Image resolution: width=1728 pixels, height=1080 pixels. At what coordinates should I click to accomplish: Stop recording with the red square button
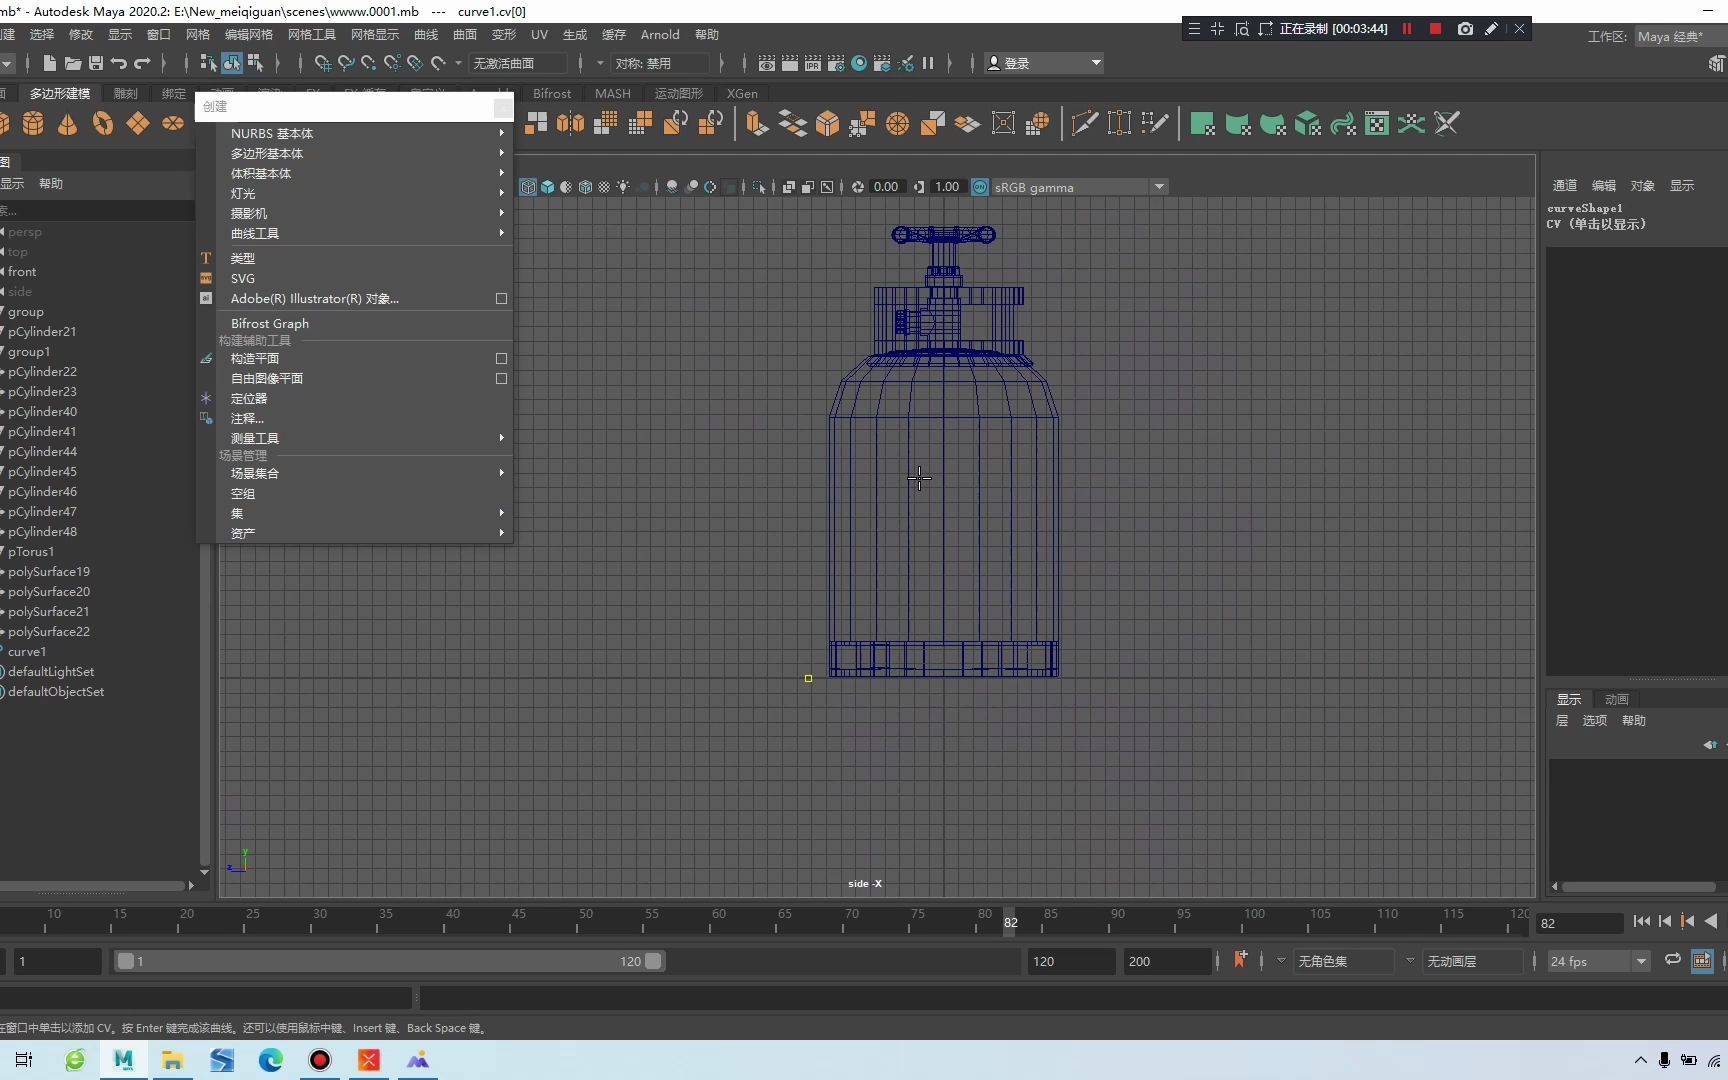[1435, 29]
